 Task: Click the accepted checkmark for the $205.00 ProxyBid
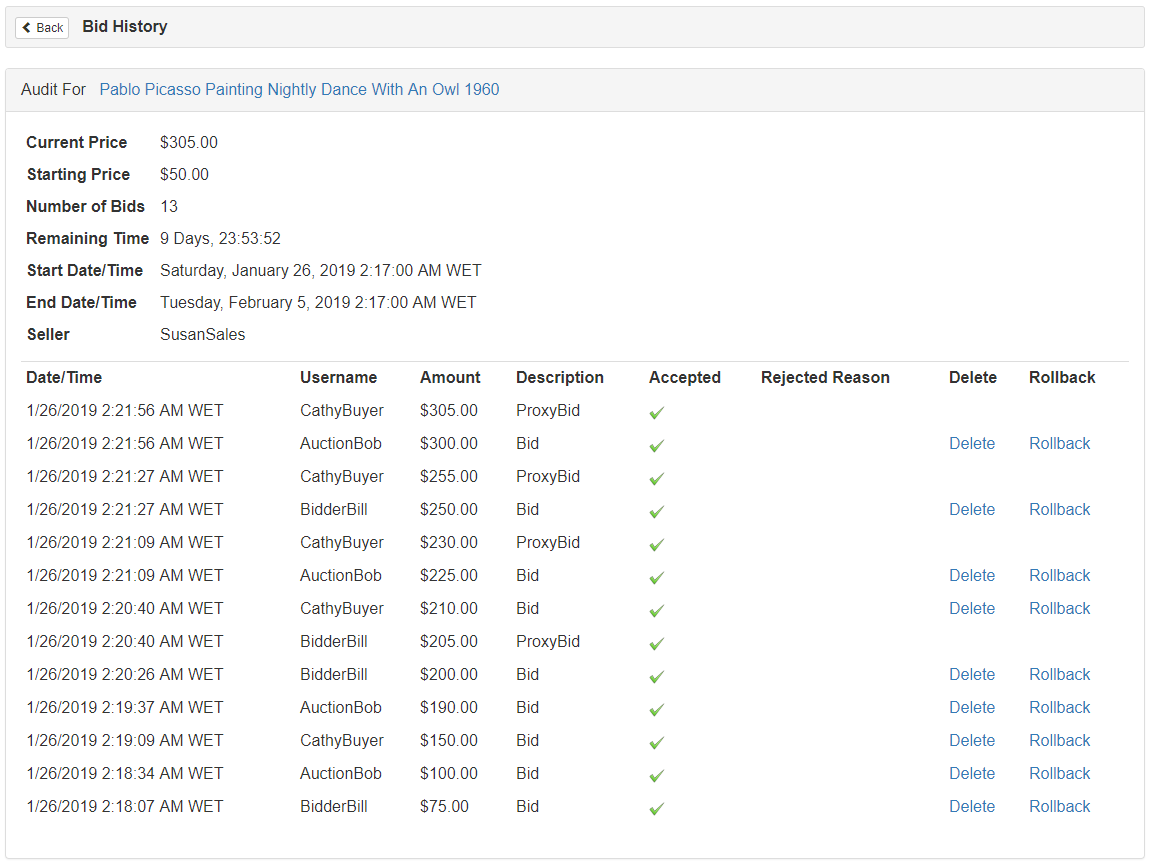pos(656,644)
